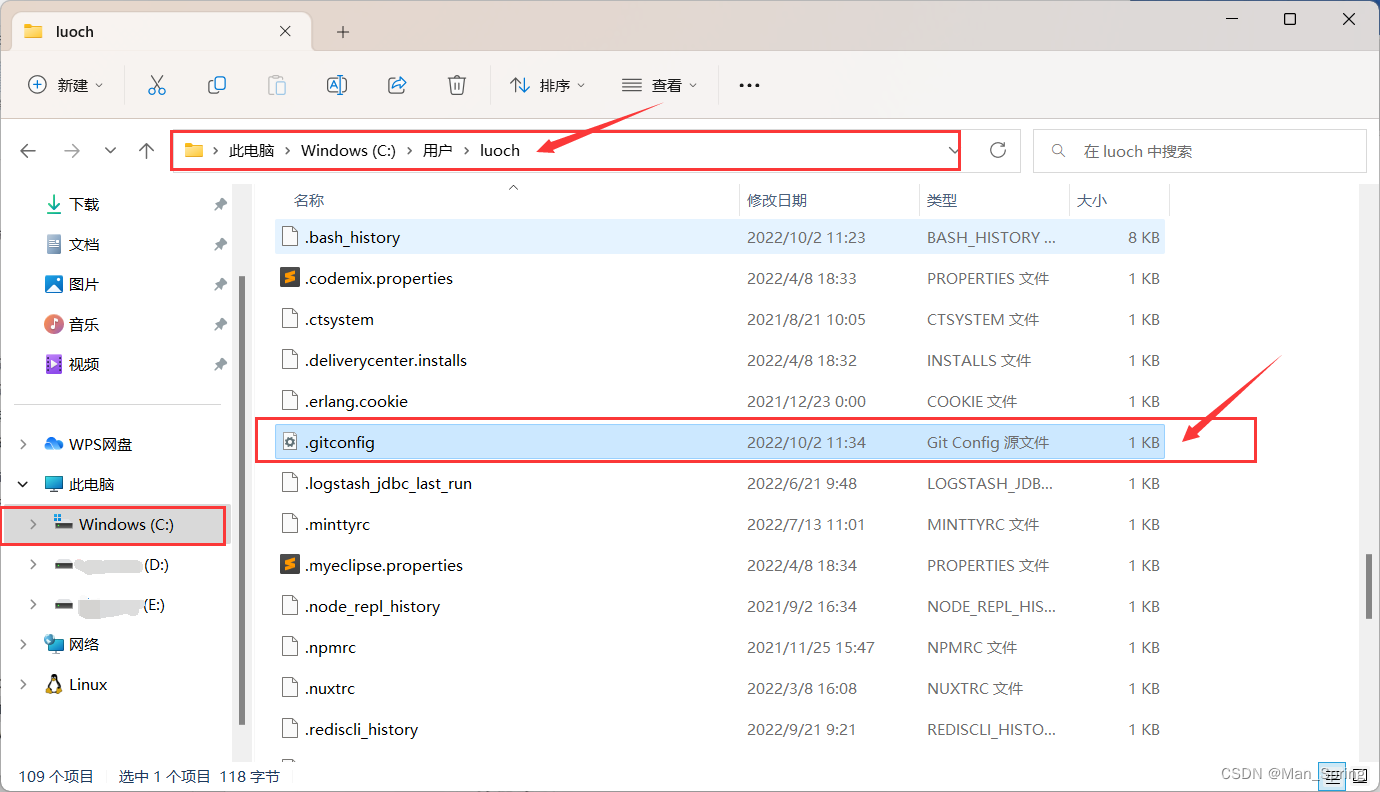Close the luoch tab
Screen dimensions: 1380x792
pos(285,31)
